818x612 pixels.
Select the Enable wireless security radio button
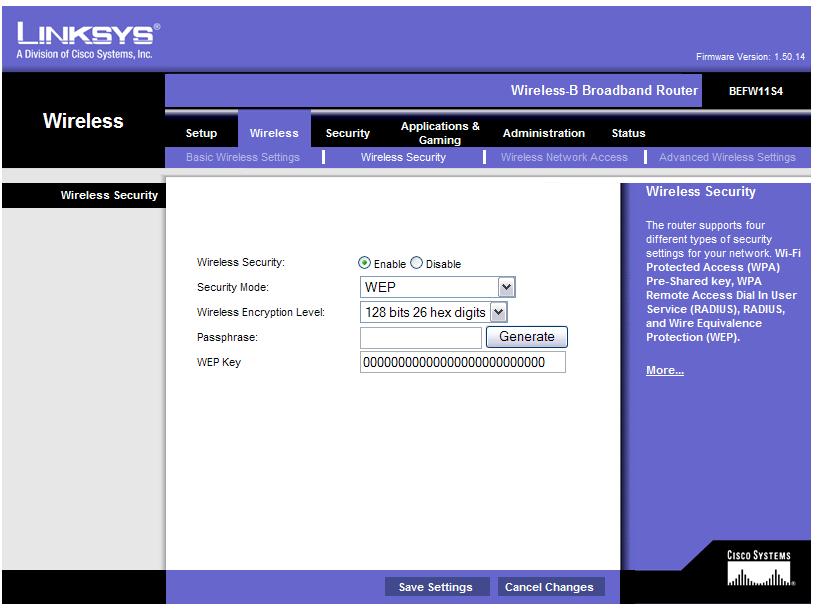coord(364,263)
